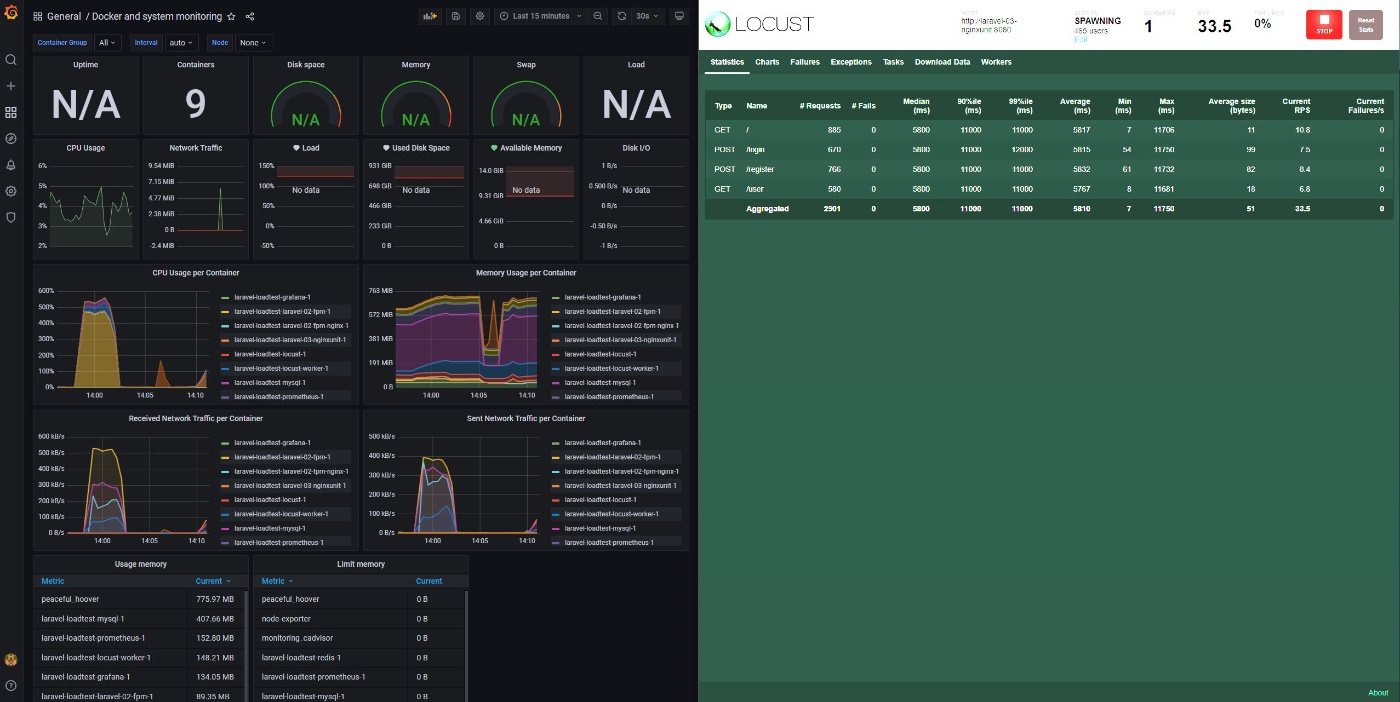Click the red STOP button in Locust
The height and width of the screenshot is (702, 1400).
coord(1324,25)
